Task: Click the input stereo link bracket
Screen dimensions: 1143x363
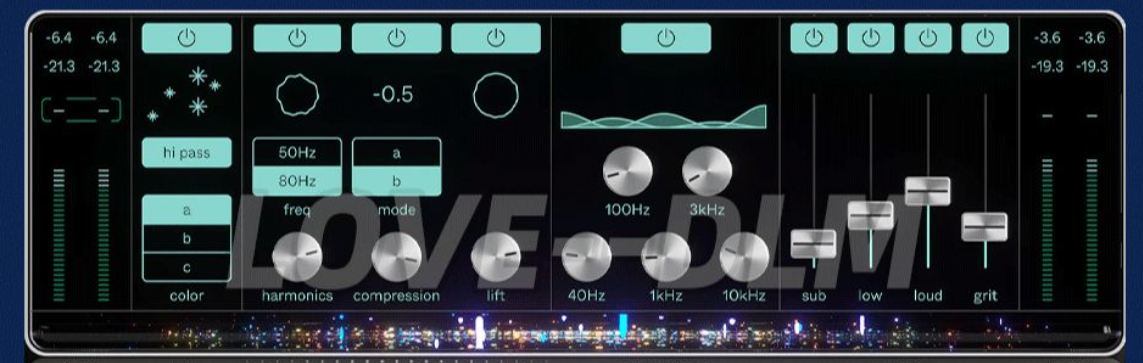Action: point(82,110)
